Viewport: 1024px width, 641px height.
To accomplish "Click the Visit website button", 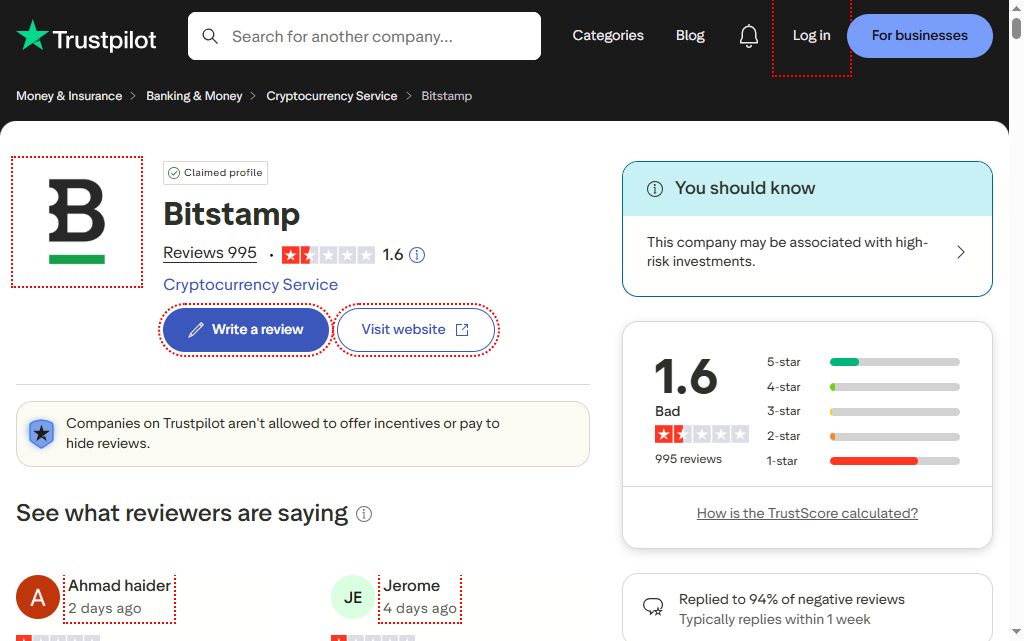I will coord(415,330).
